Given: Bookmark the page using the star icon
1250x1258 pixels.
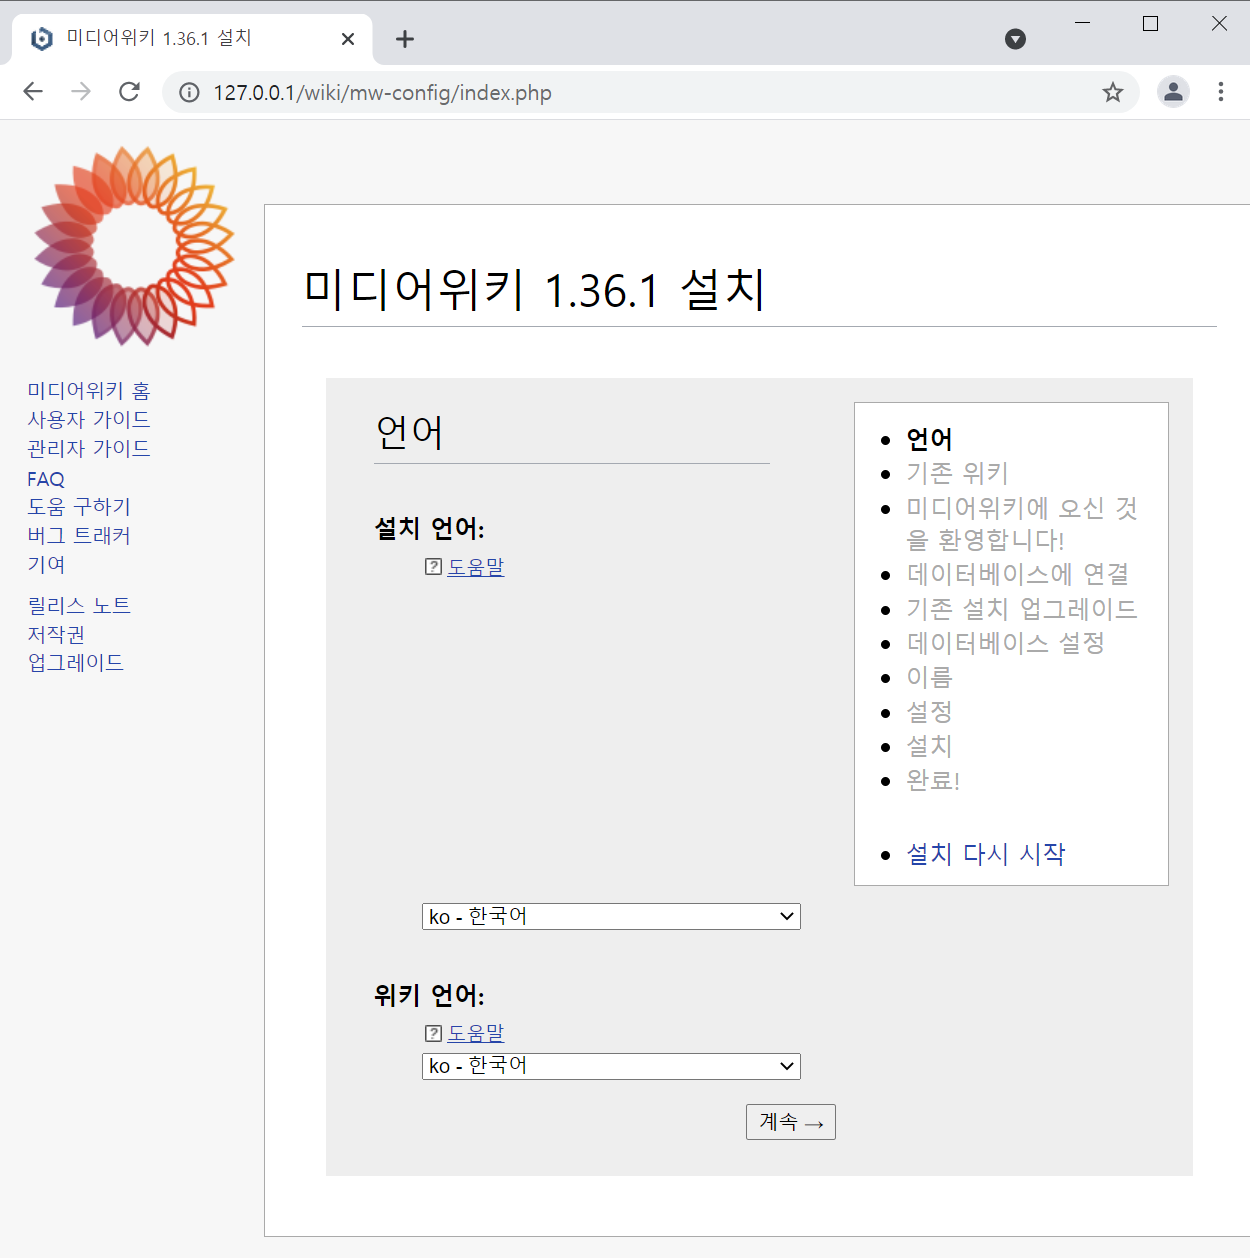Looking at the screenshot, I should [x=1113, y=92].
